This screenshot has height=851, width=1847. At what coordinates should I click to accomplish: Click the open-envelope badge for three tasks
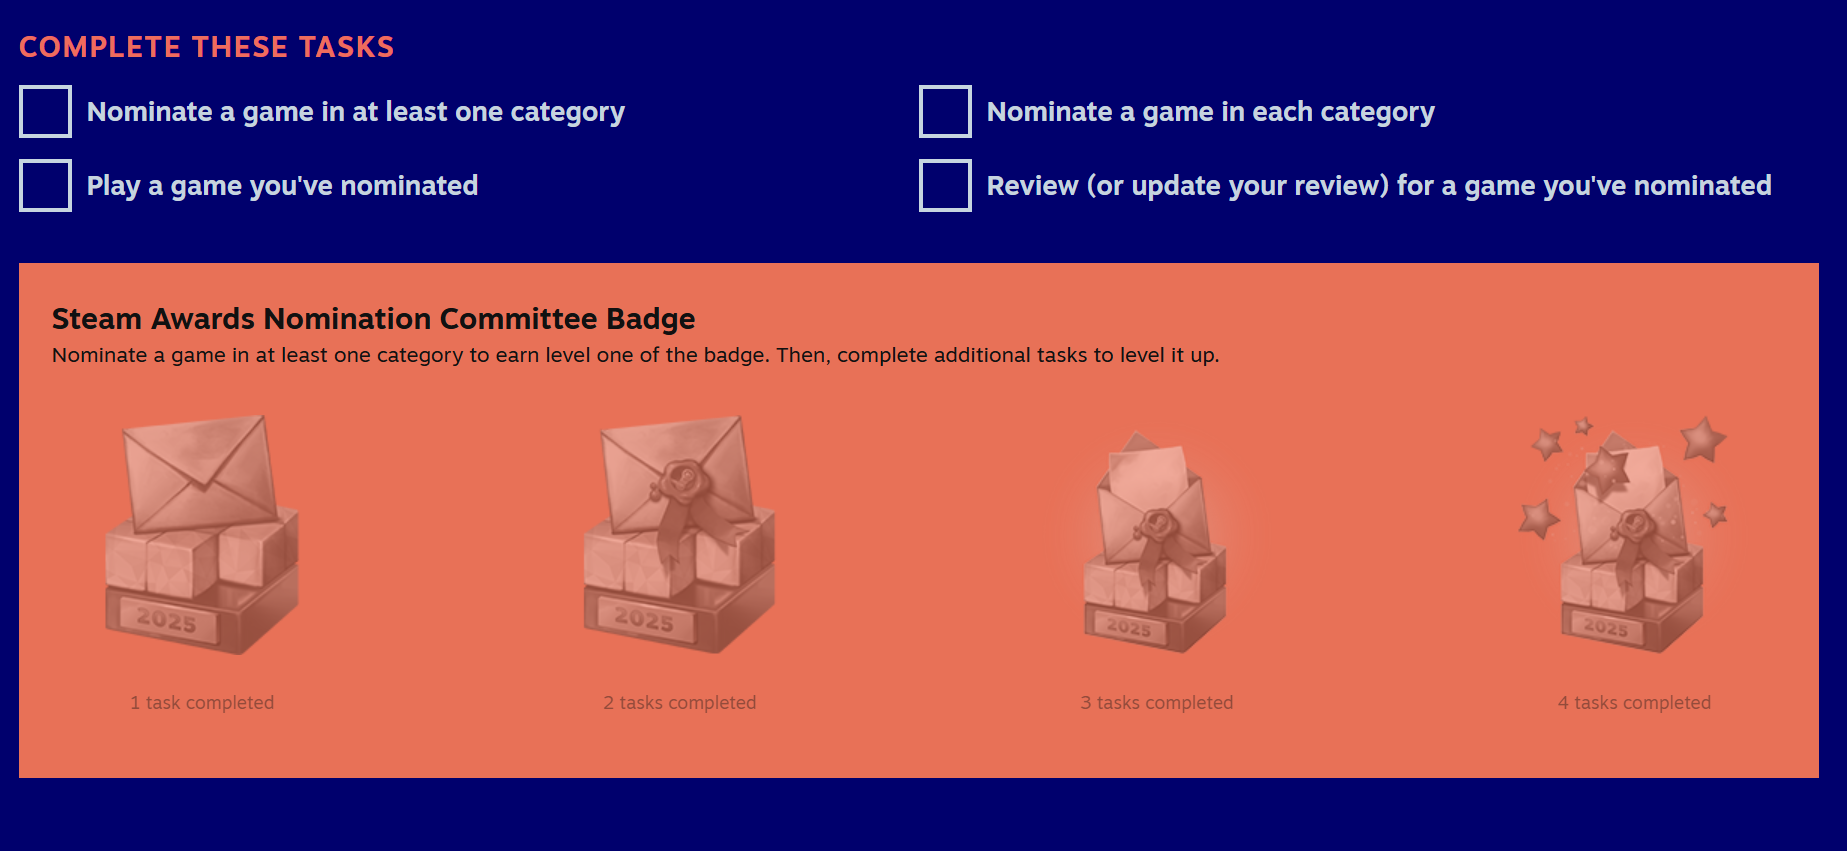click(1156, 542)
